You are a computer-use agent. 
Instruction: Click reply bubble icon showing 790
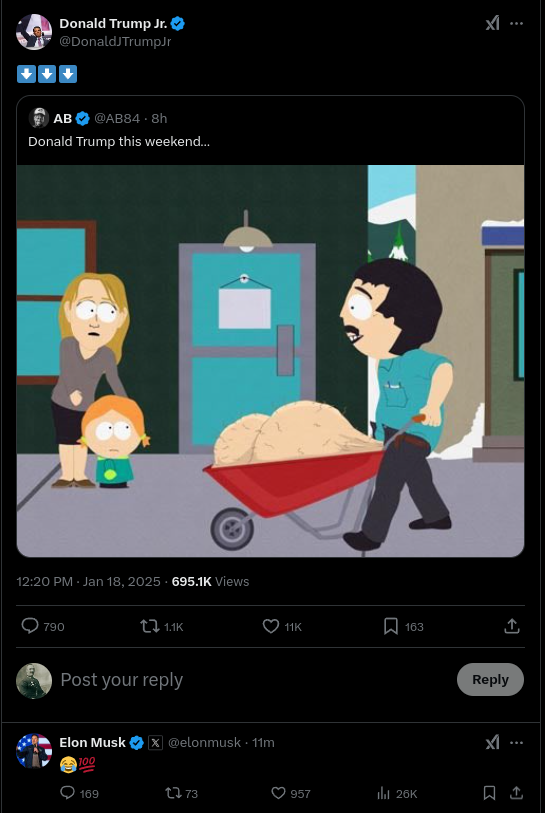tap(30, 626)
